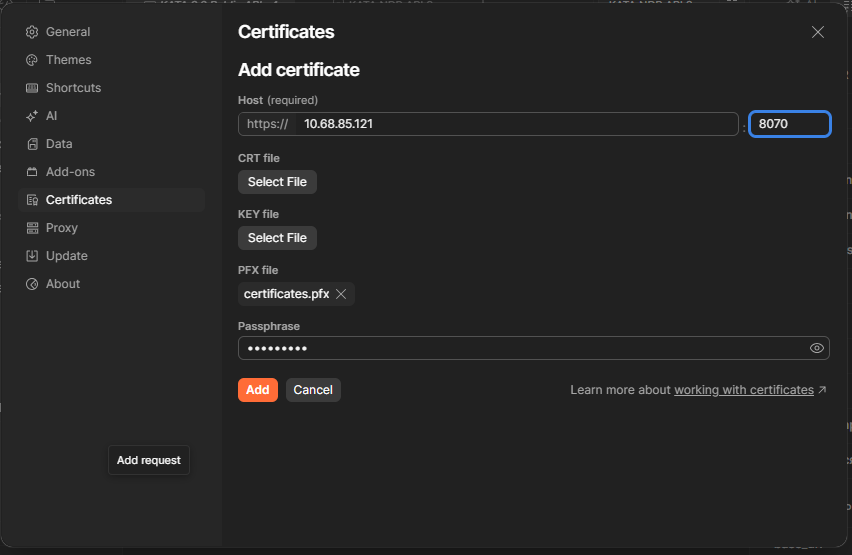The image size is (852, 555).
Task: Click the Data storage icon
Action: tap(32, 144)
